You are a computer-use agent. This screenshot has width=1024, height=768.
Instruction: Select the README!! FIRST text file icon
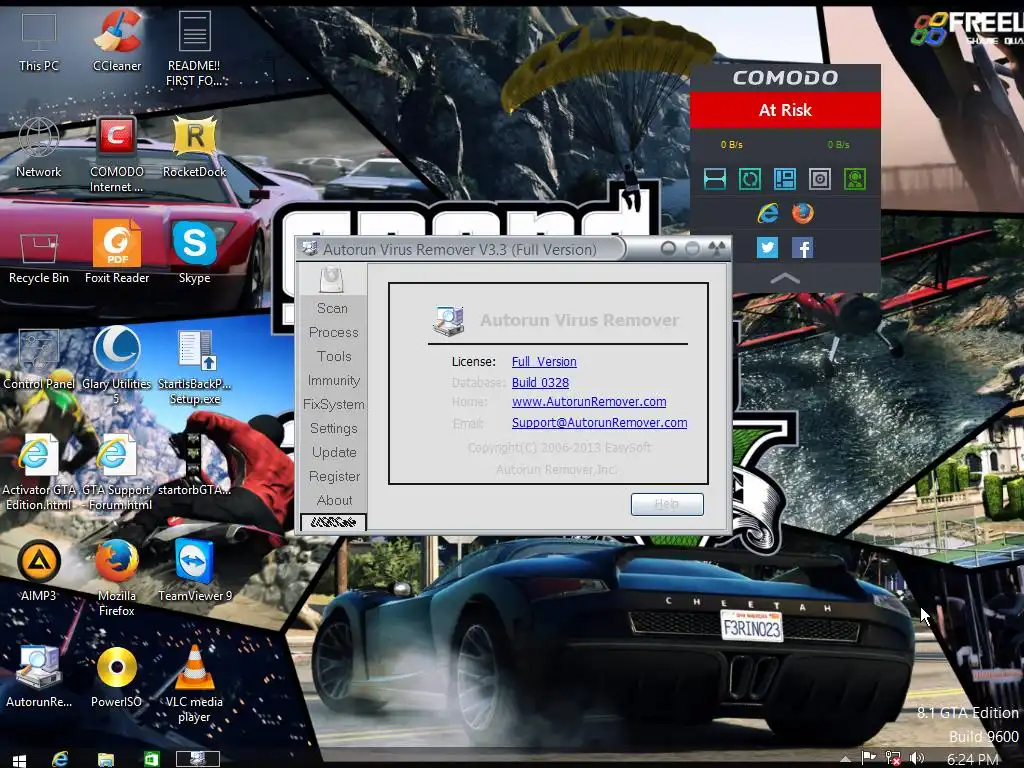pyautogui.click(x=194, y=49)
